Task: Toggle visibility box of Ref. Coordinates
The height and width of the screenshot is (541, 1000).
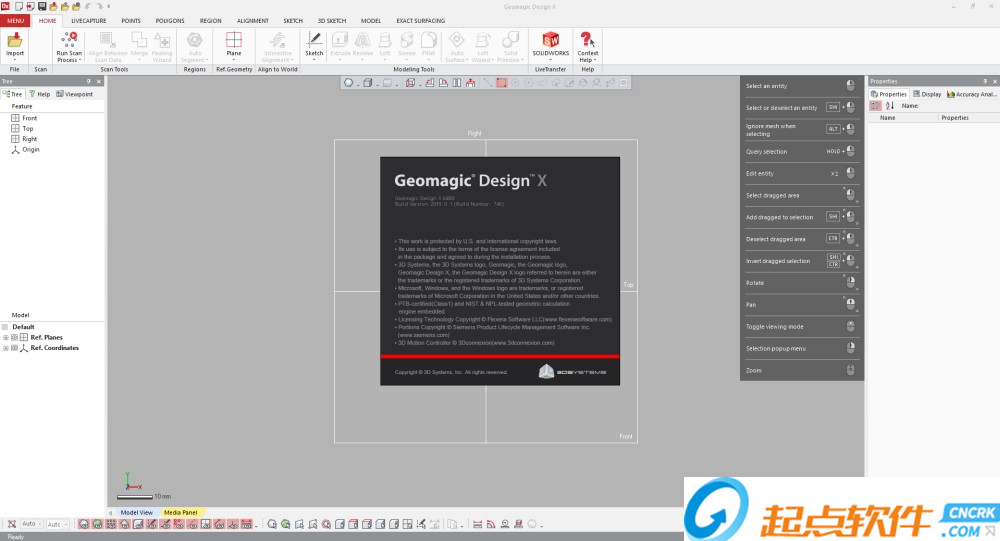Action: point(14,348)
